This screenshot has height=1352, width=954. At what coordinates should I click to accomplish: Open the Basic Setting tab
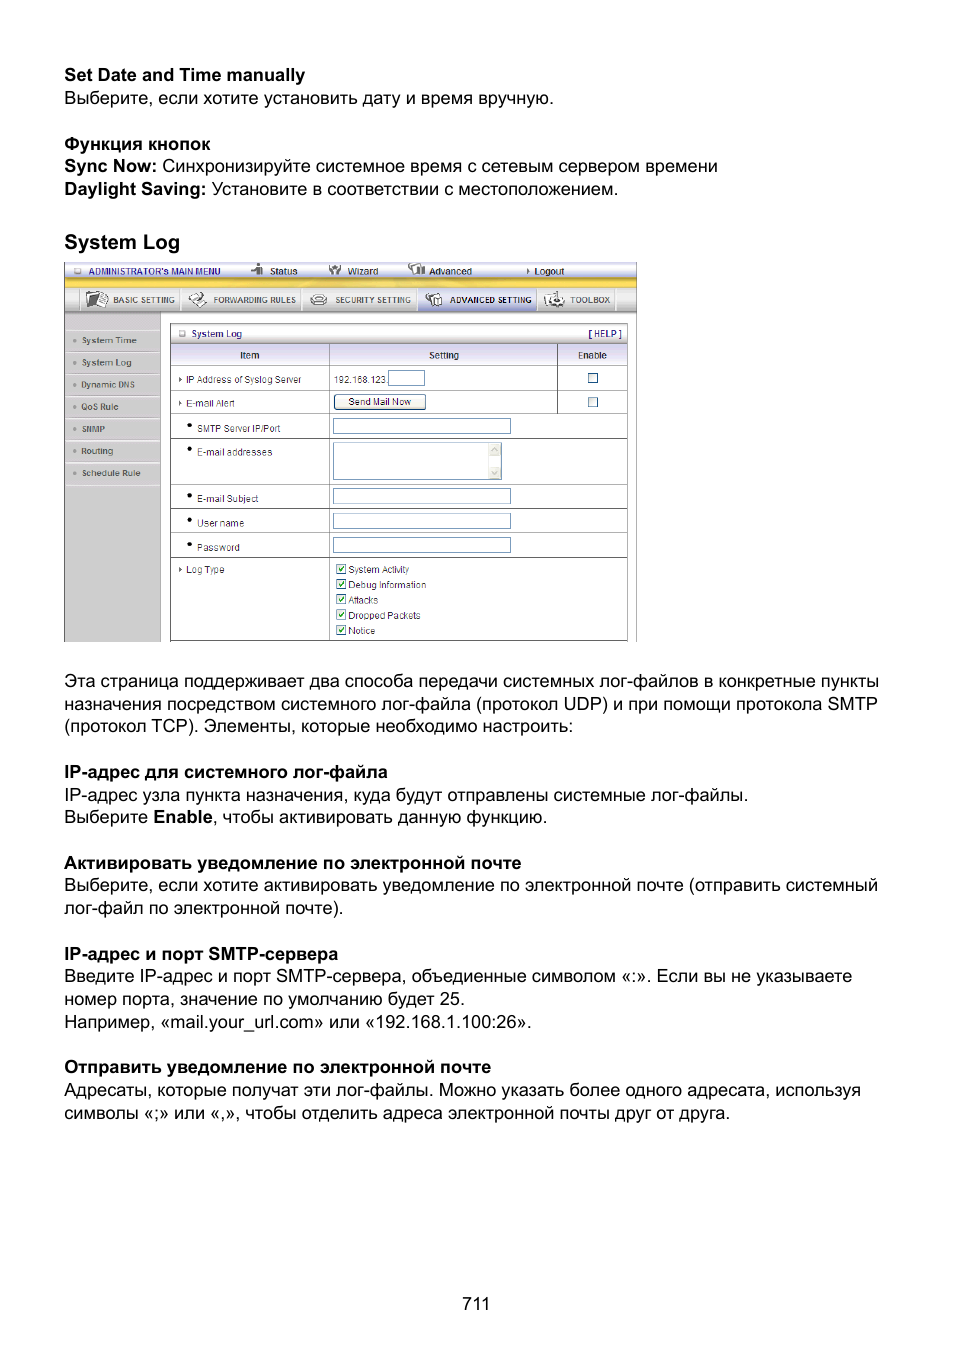(x=131, y=299)
